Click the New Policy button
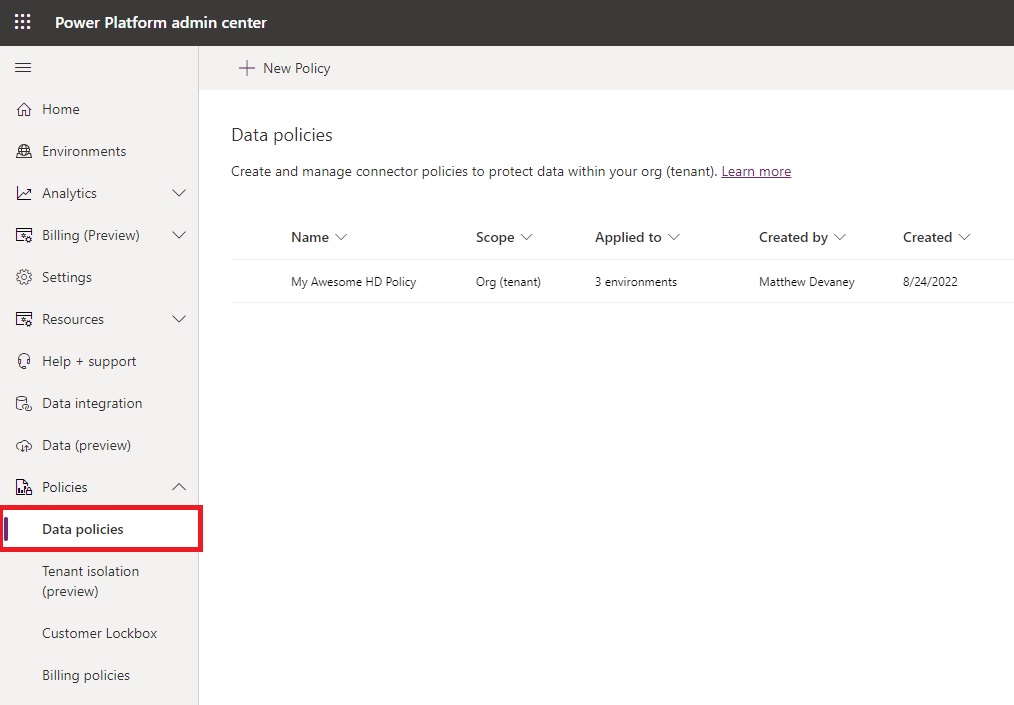The width and height of the screenshot is (1014, 705). coord(285,68)
